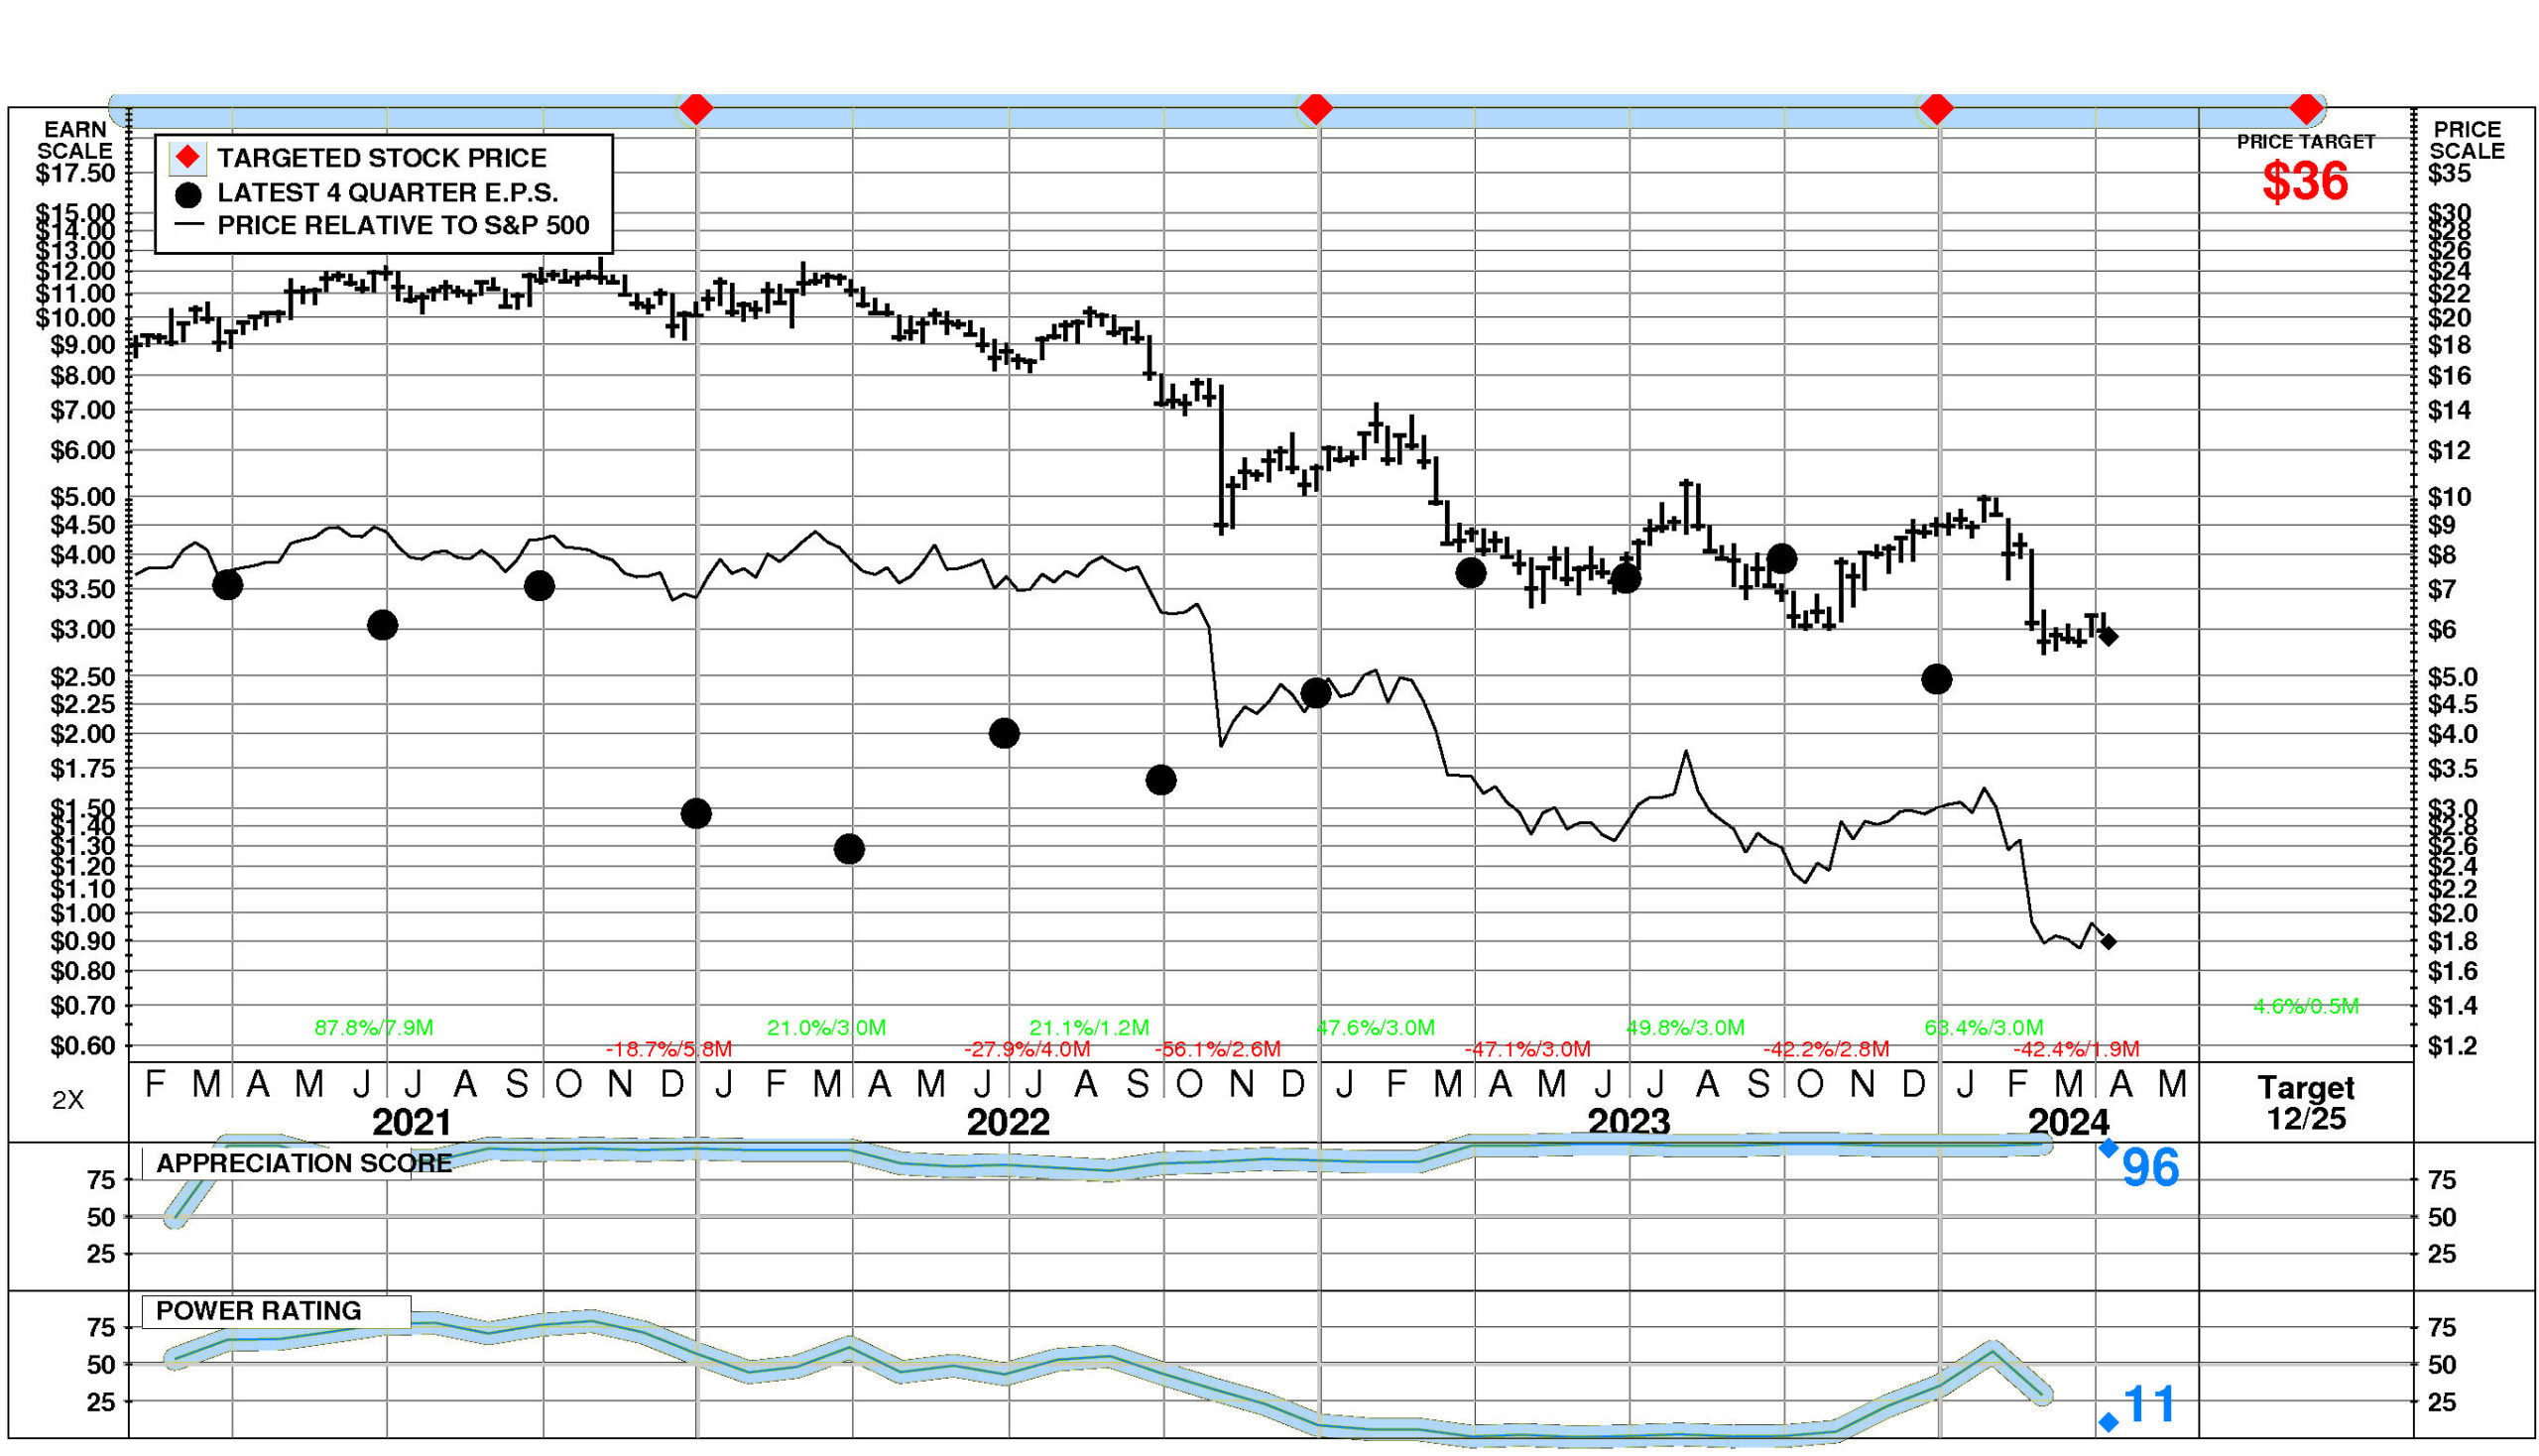
Task: Click the PRICE RELATIVE TO S&P 500 legend entry
Action: tap(403, 225)
